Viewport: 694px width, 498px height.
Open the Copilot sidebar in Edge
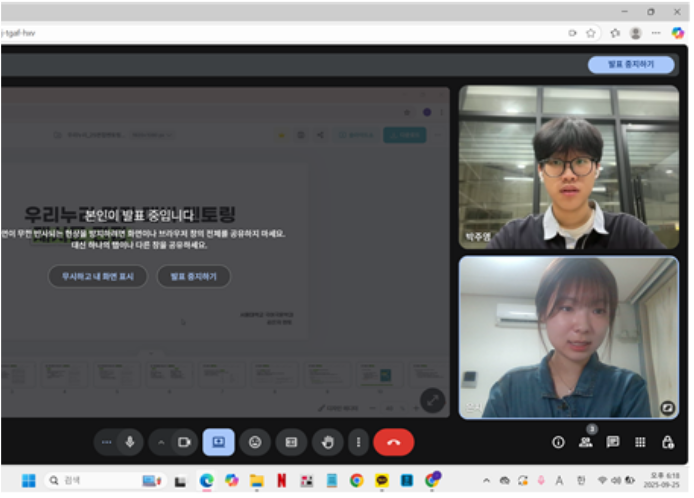click(x=678, y=33)
